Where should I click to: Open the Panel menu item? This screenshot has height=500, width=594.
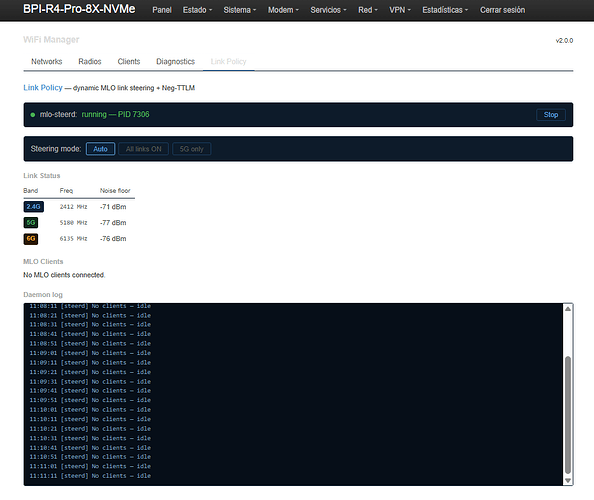tap(162, 10)
